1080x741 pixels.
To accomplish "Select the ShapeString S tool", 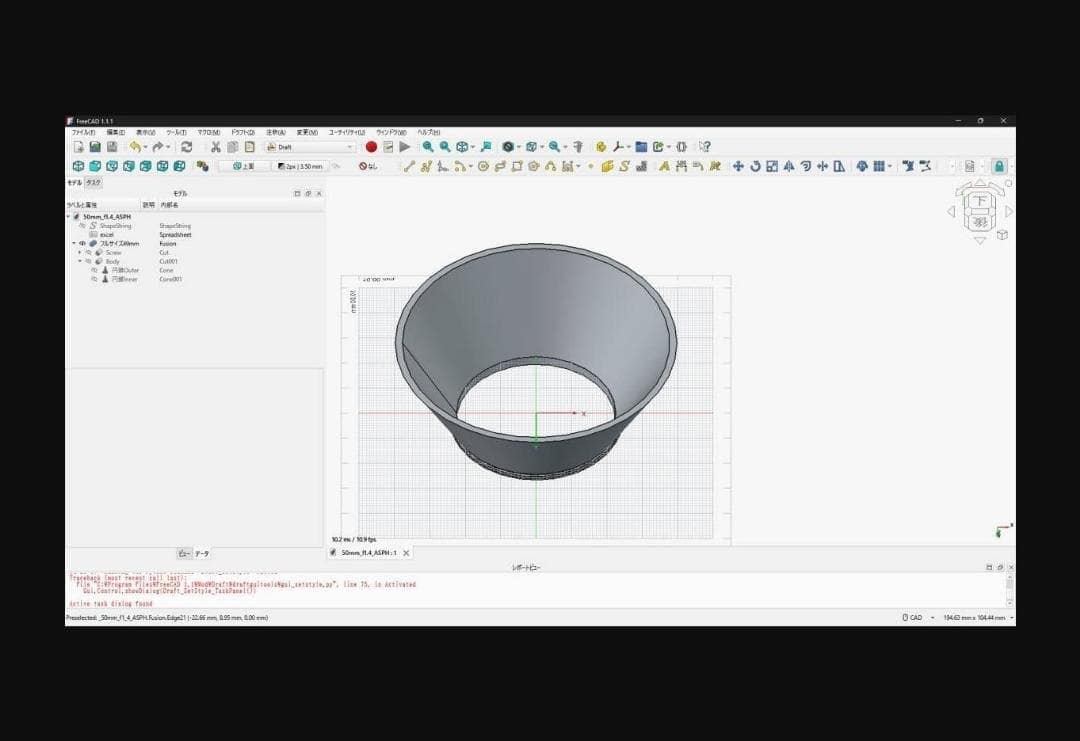I will [x=624, y=166].
